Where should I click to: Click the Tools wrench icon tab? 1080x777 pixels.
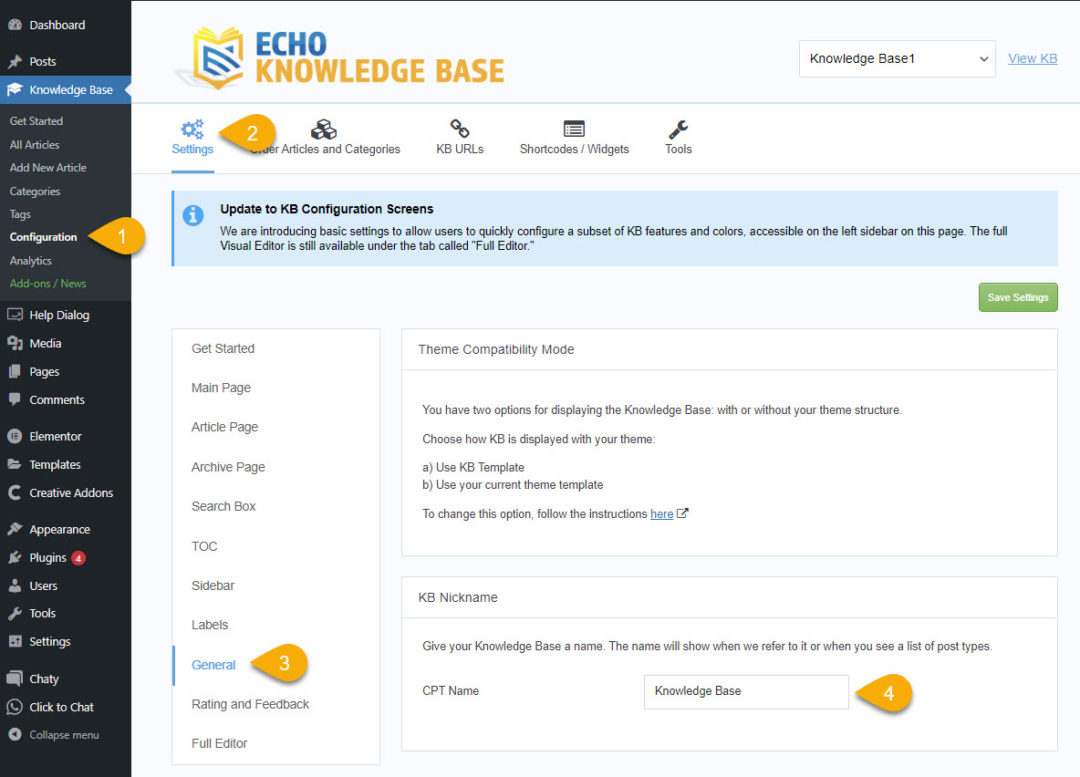[x=678, y=129]
